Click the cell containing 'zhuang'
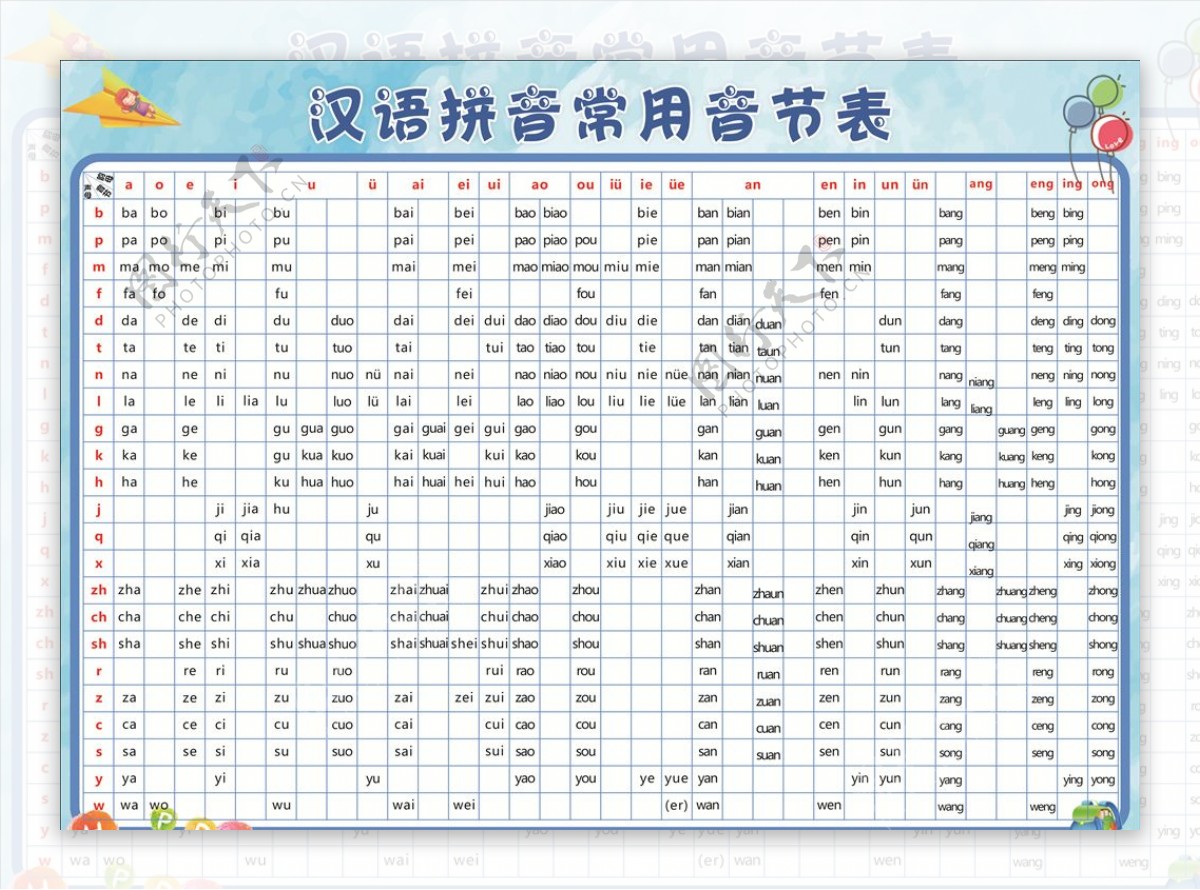 pos(1011,591)
